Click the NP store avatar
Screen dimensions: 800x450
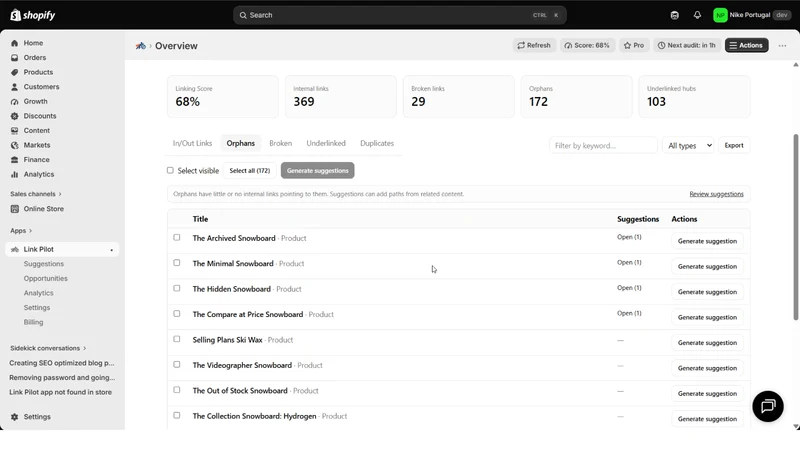[x=720, y=15]
